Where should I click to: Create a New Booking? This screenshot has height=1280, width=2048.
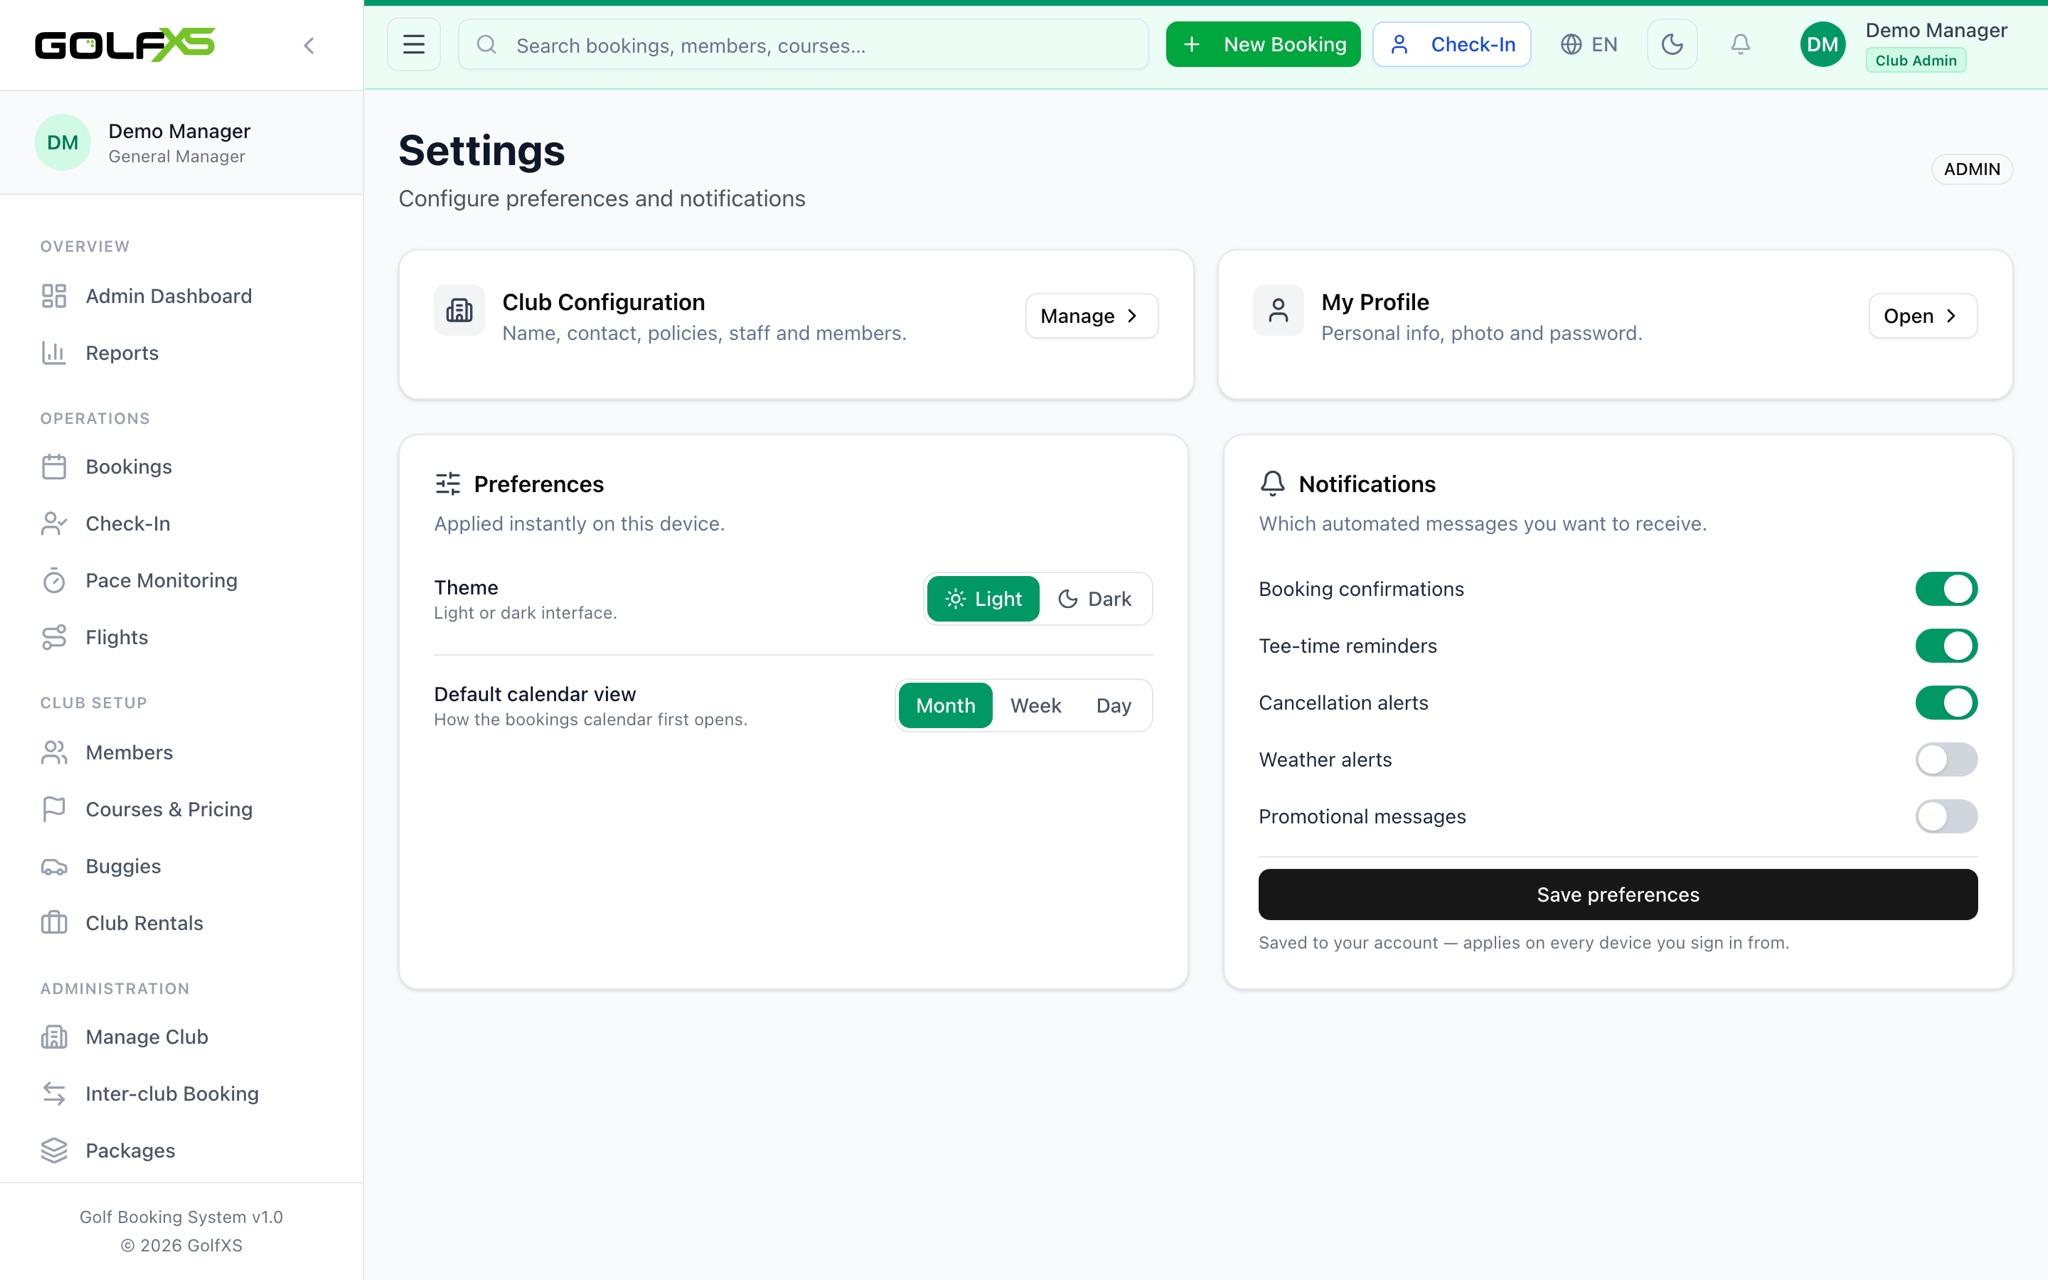[x=1263, y=45]
